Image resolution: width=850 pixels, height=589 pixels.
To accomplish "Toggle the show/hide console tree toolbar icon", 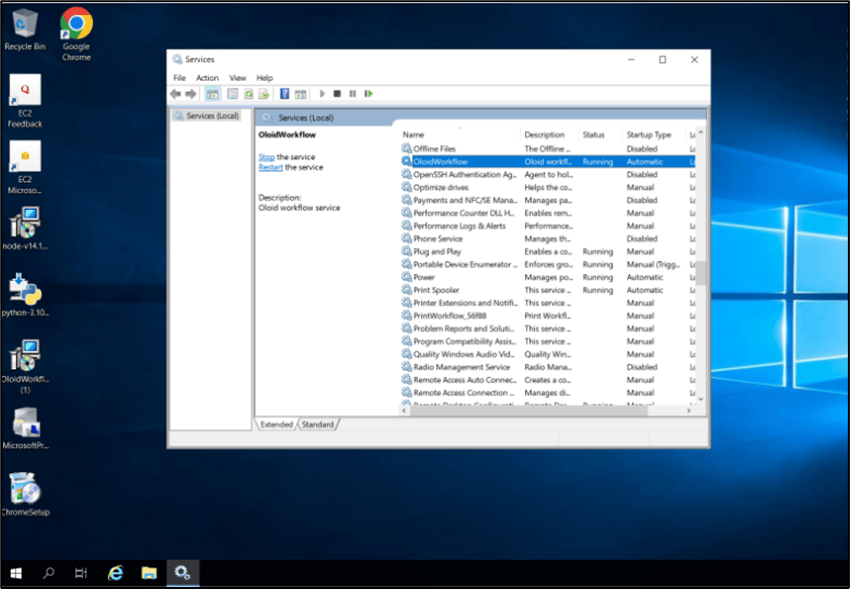I will pyautogui.click(x=212, y=94).
